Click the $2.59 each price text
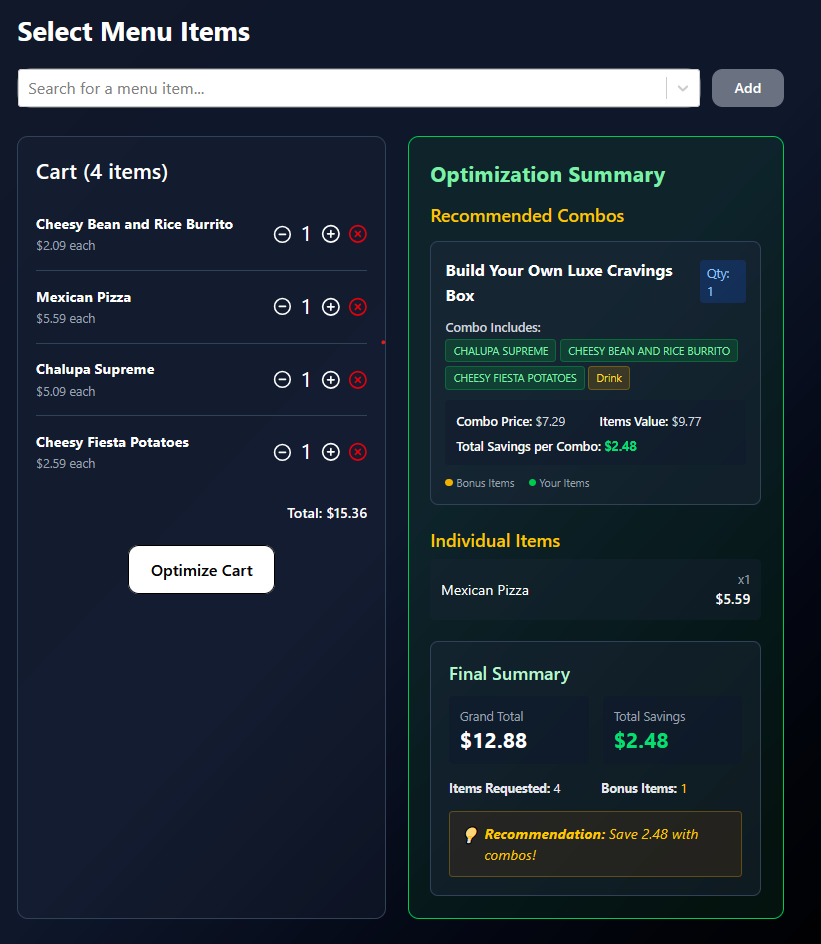 click(x=66, y=464)
